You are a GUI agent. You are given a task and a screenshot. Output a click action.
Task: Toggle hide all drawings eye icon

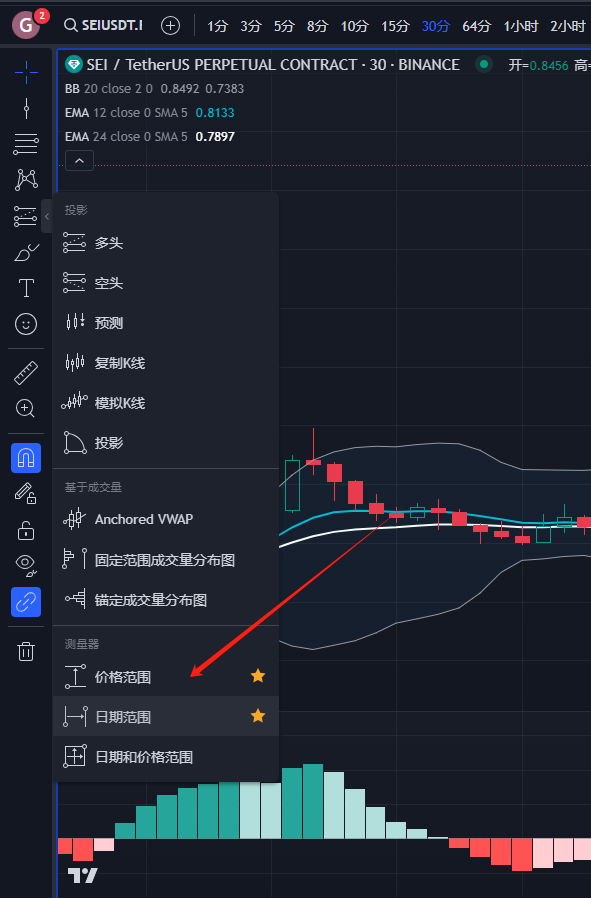click(x=26, y=565)
